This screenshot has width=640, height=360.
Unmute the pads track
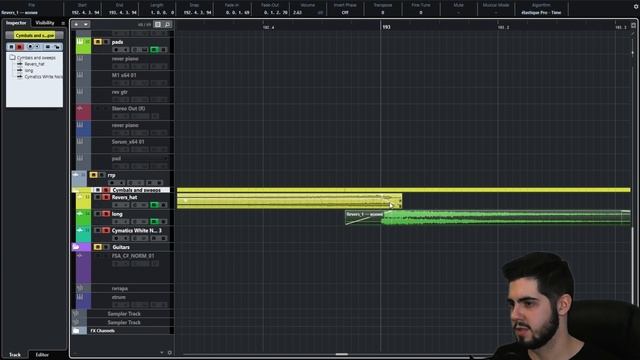pyautogui.click(x=98, y=42)
